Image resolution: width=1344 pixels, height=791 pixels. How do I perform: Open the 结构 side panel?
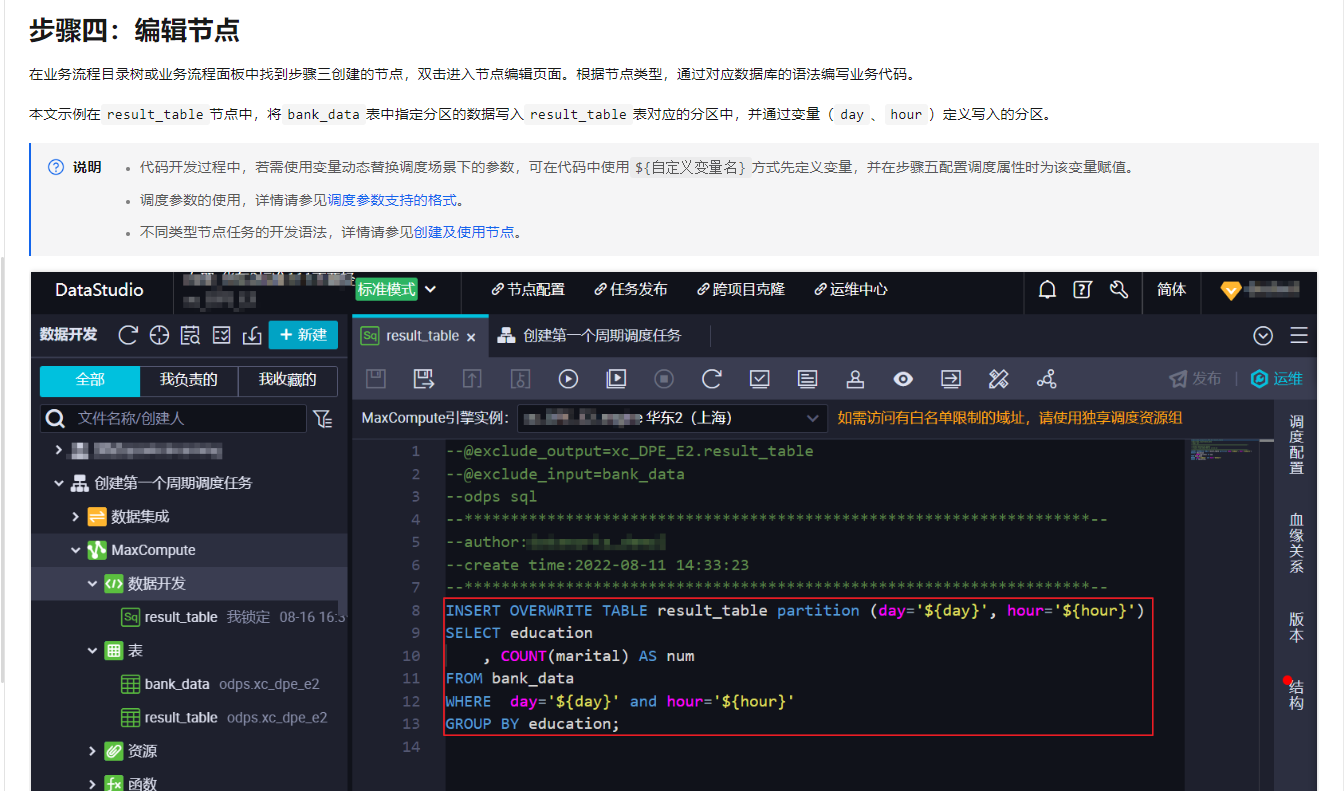(x=1296, y=695)
